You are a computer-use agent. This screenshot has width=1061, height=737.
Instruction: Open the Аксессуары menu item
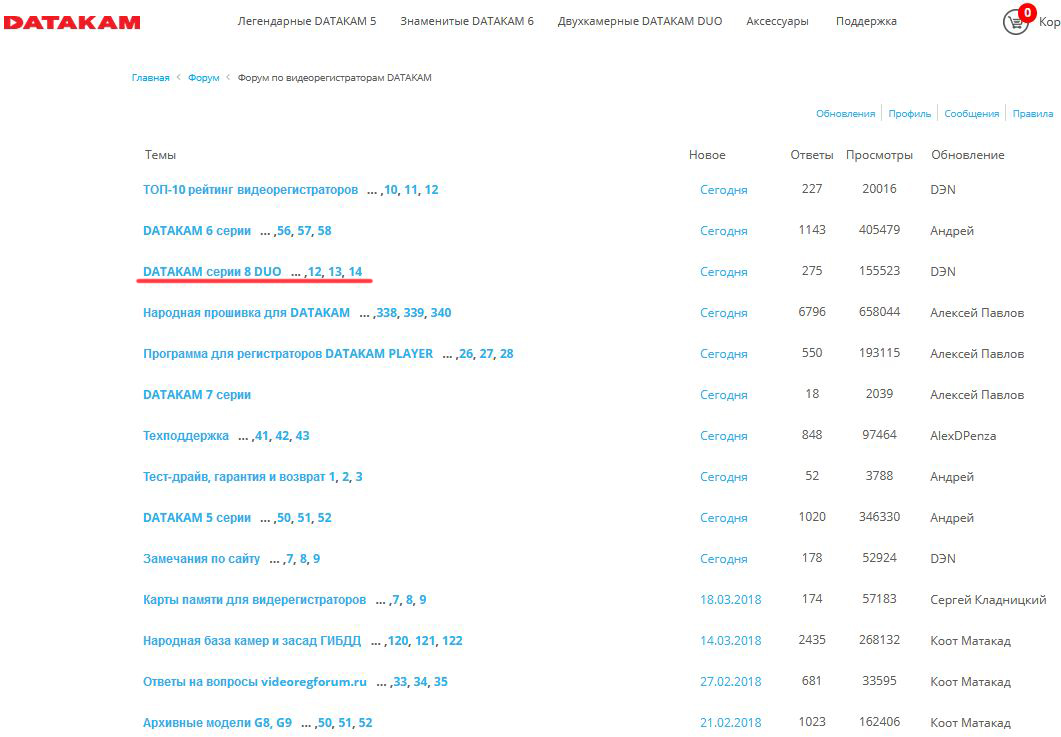(x=777, y=21)
